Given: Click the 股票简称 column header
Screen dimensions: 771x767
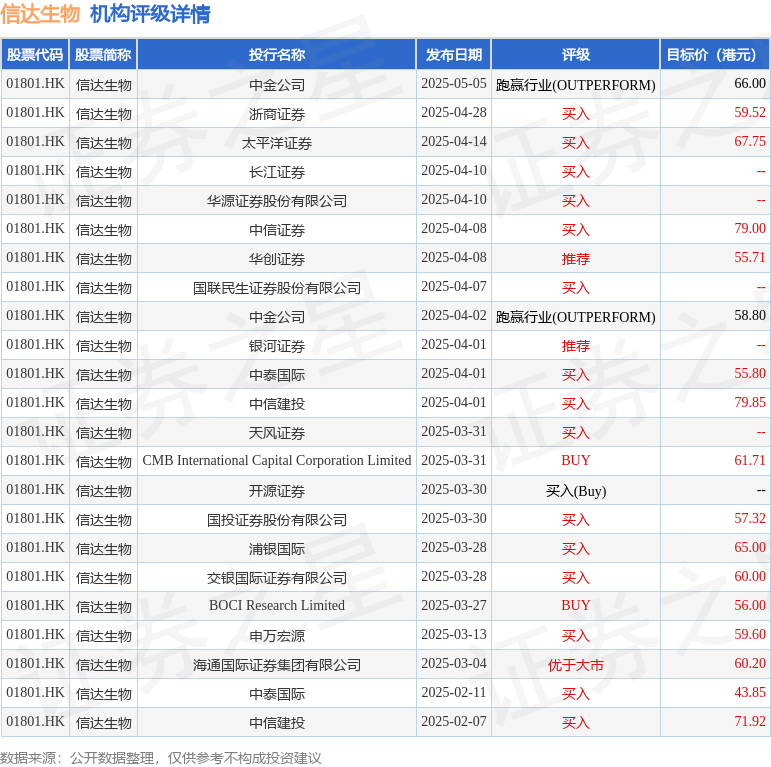Looking at the screenshot, I should pos(103,55).
